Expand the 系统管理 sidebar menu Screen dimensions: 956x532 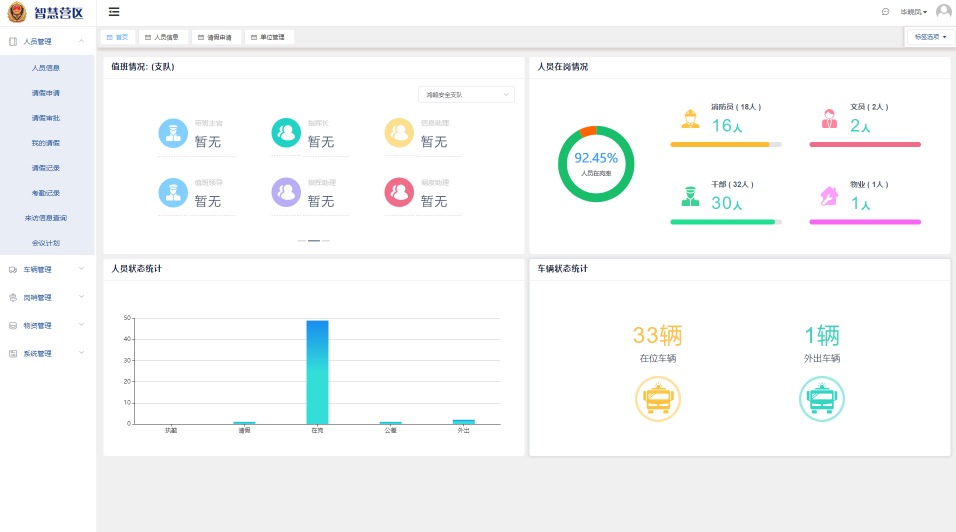pyautogui.click(x=46, y=353)
